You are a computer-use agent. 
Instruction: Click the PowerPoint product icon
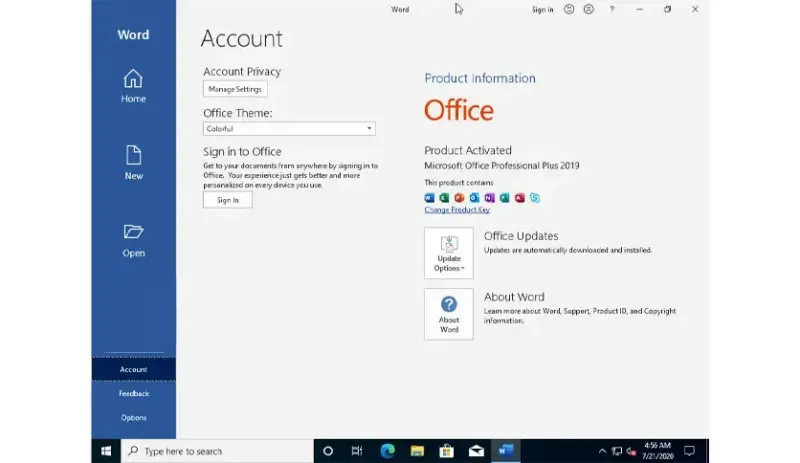(459, 198)
